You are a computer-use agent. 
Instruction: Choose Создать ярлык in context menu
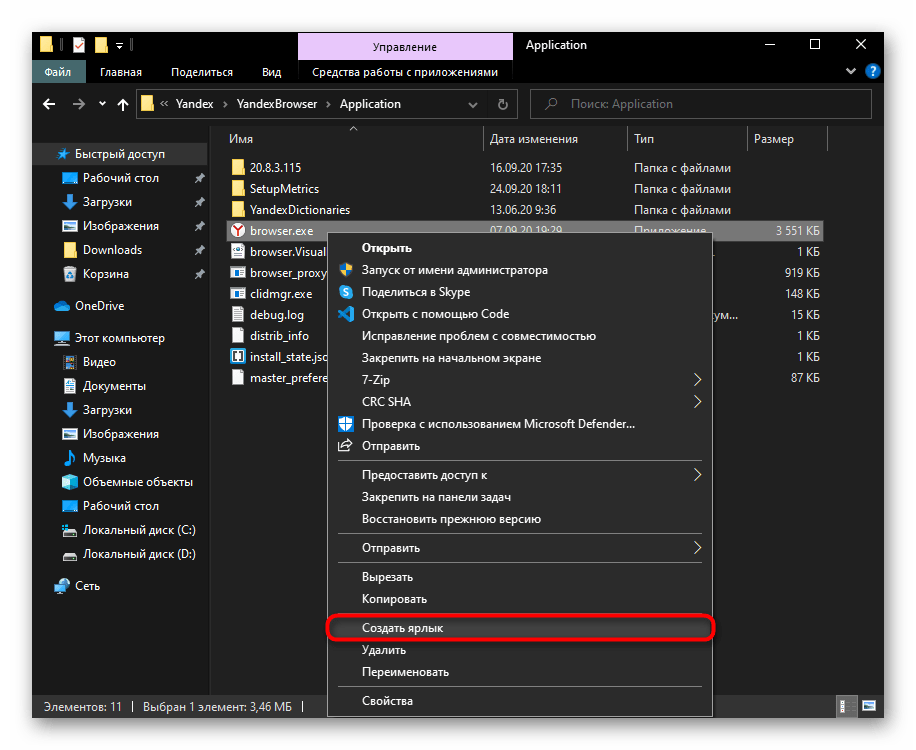pos(520,628)
